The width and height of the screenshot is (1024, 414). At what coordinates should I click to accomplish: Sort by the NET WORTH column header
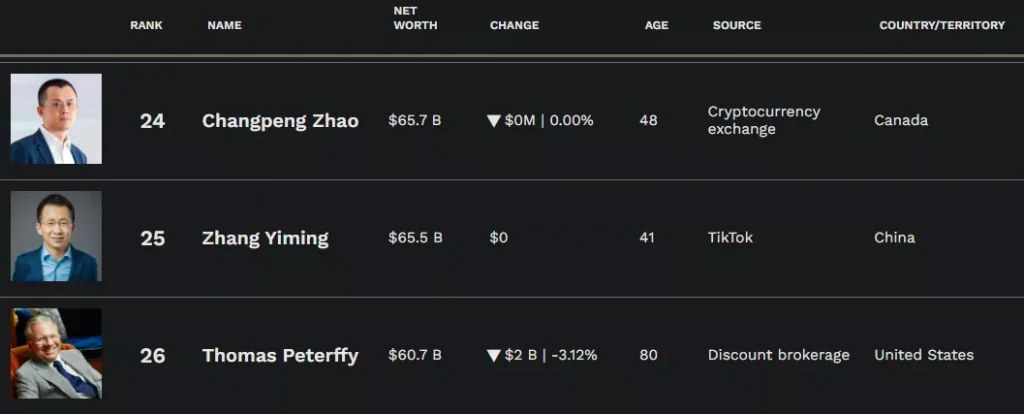(415, 18)
